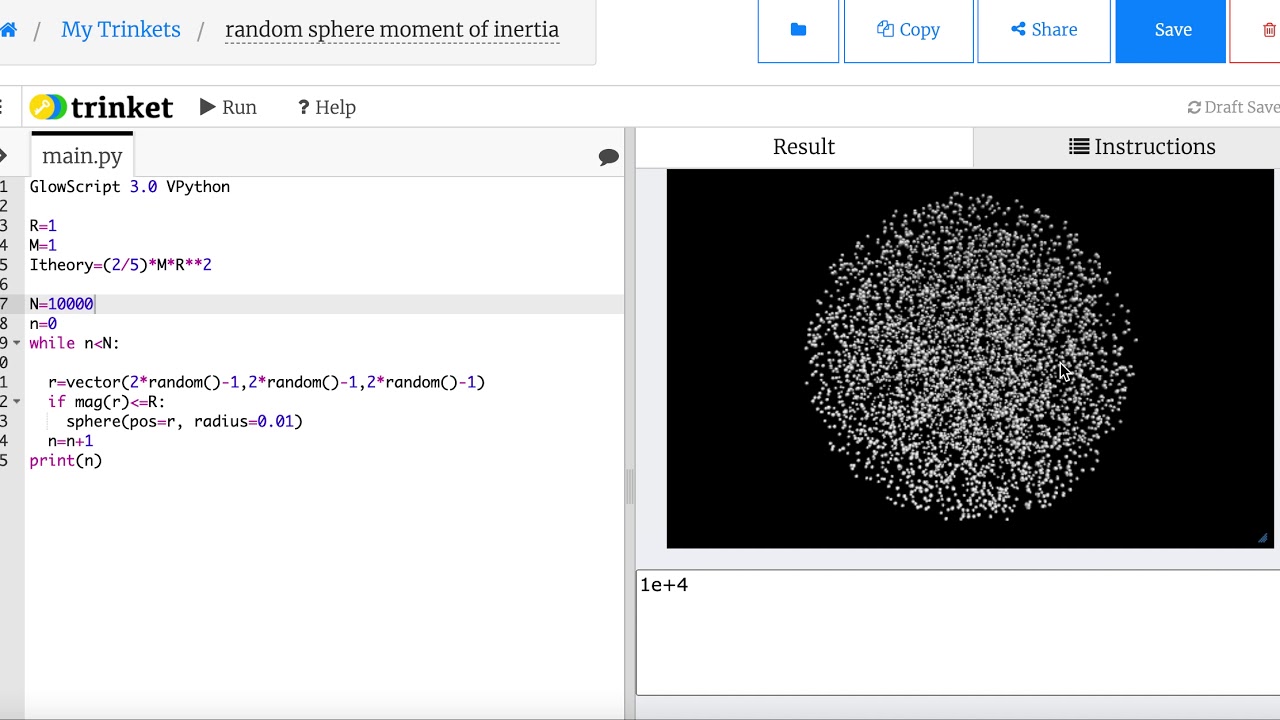1280x720 pixels.
Task: Click the 'Itheory=(2/5)*M*R**2' code line
Action: click(120, 265)
